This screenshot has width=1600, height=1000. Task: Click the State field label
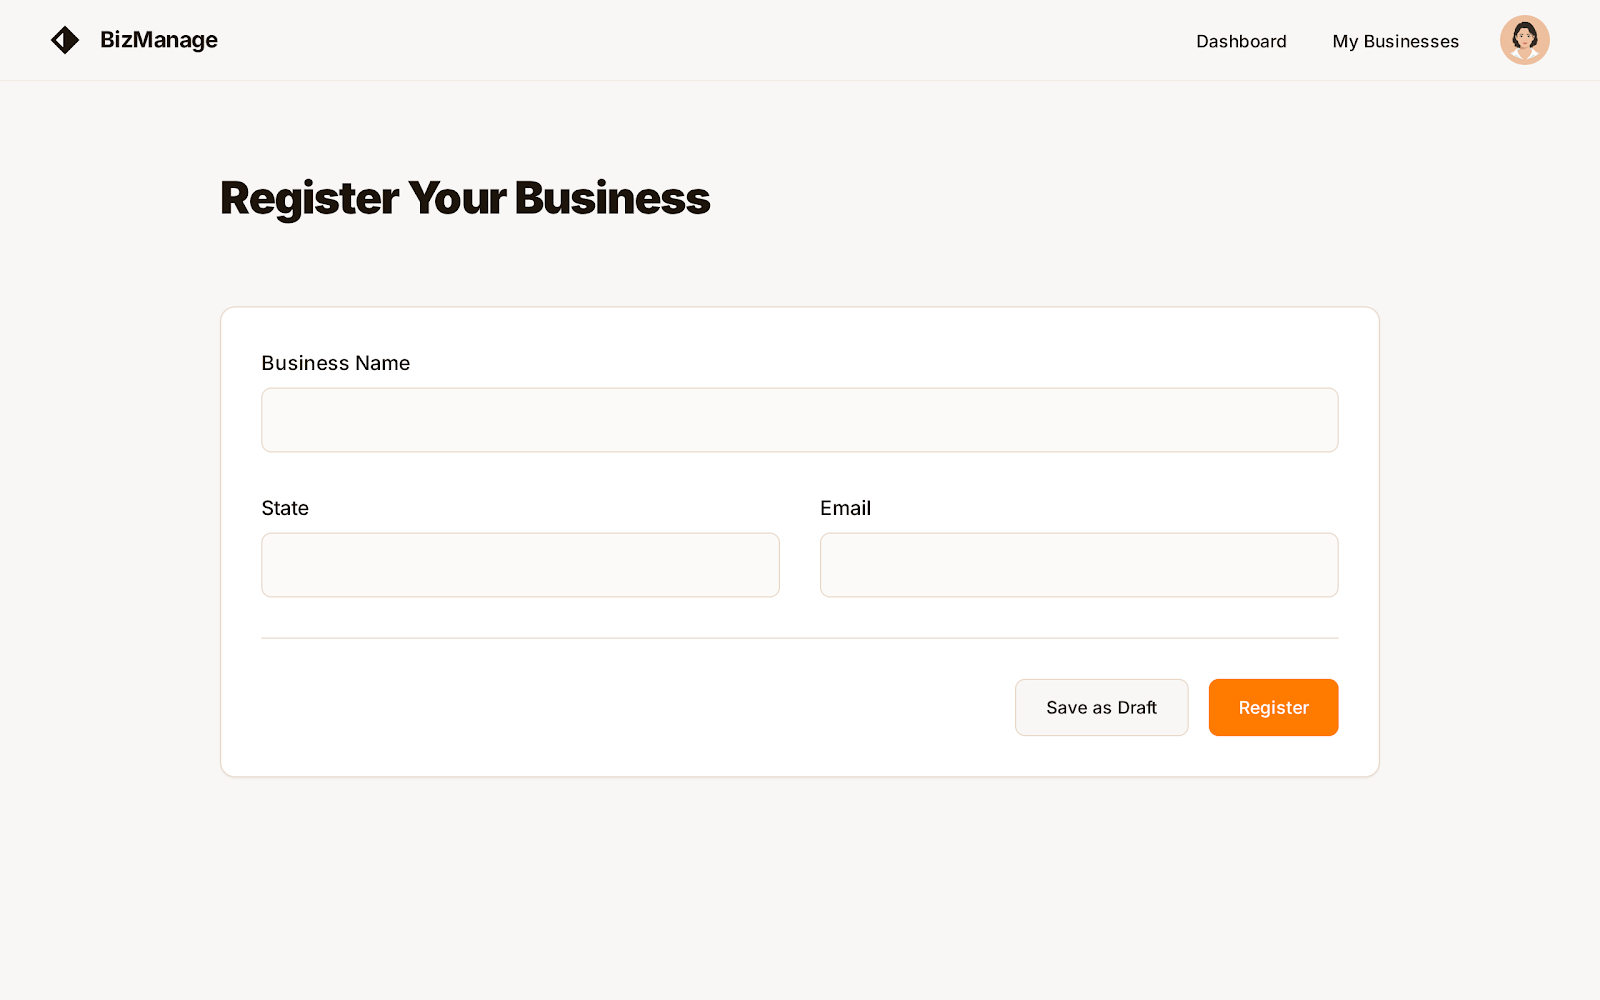[x=285, y=508]
